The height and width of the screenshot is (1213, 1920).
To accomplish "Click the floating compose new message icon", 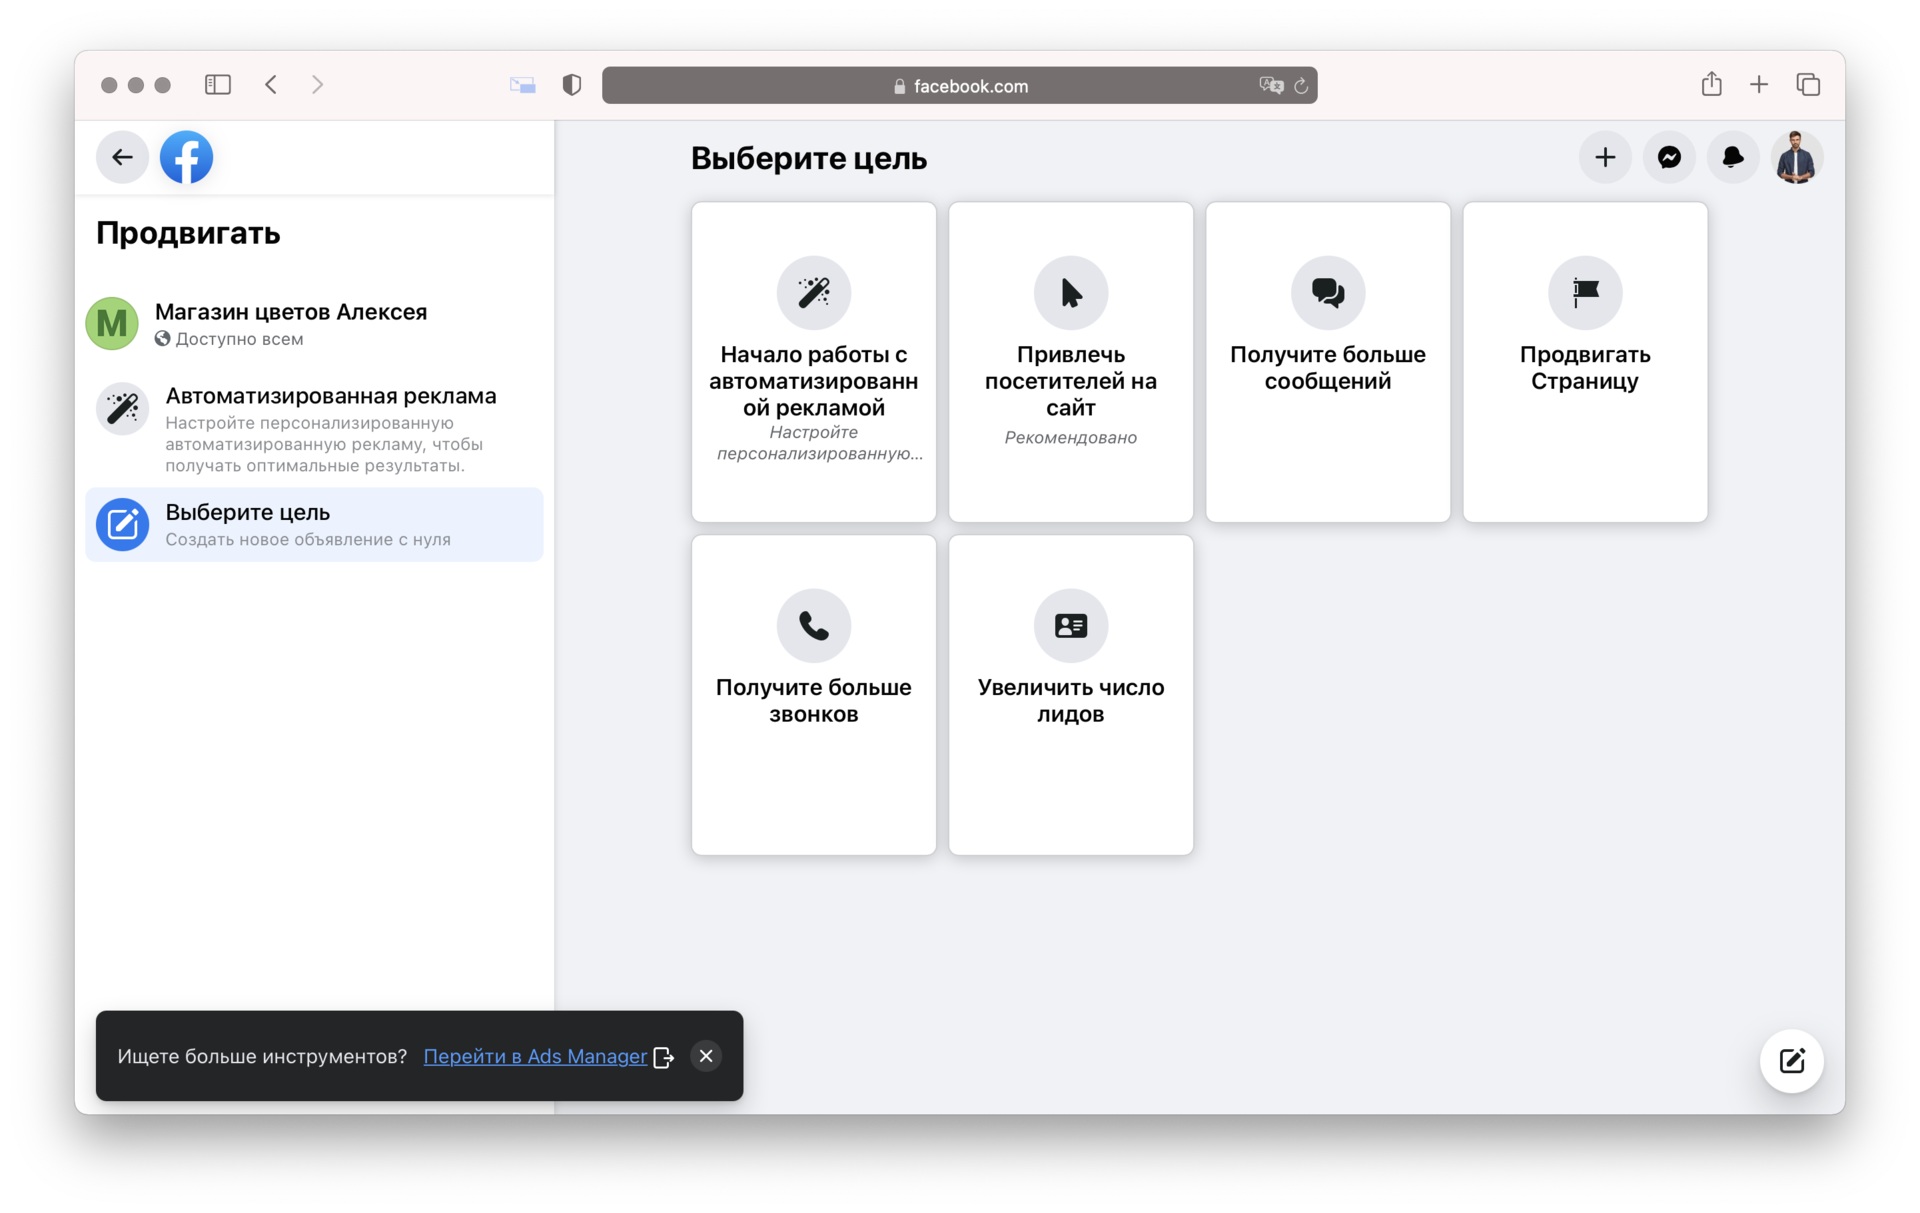I will [1791, 1060].
